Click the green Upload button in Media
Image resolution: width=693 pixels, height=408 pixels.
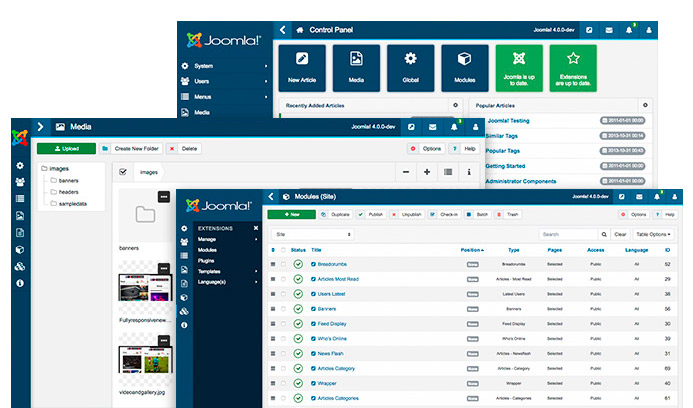66,149
